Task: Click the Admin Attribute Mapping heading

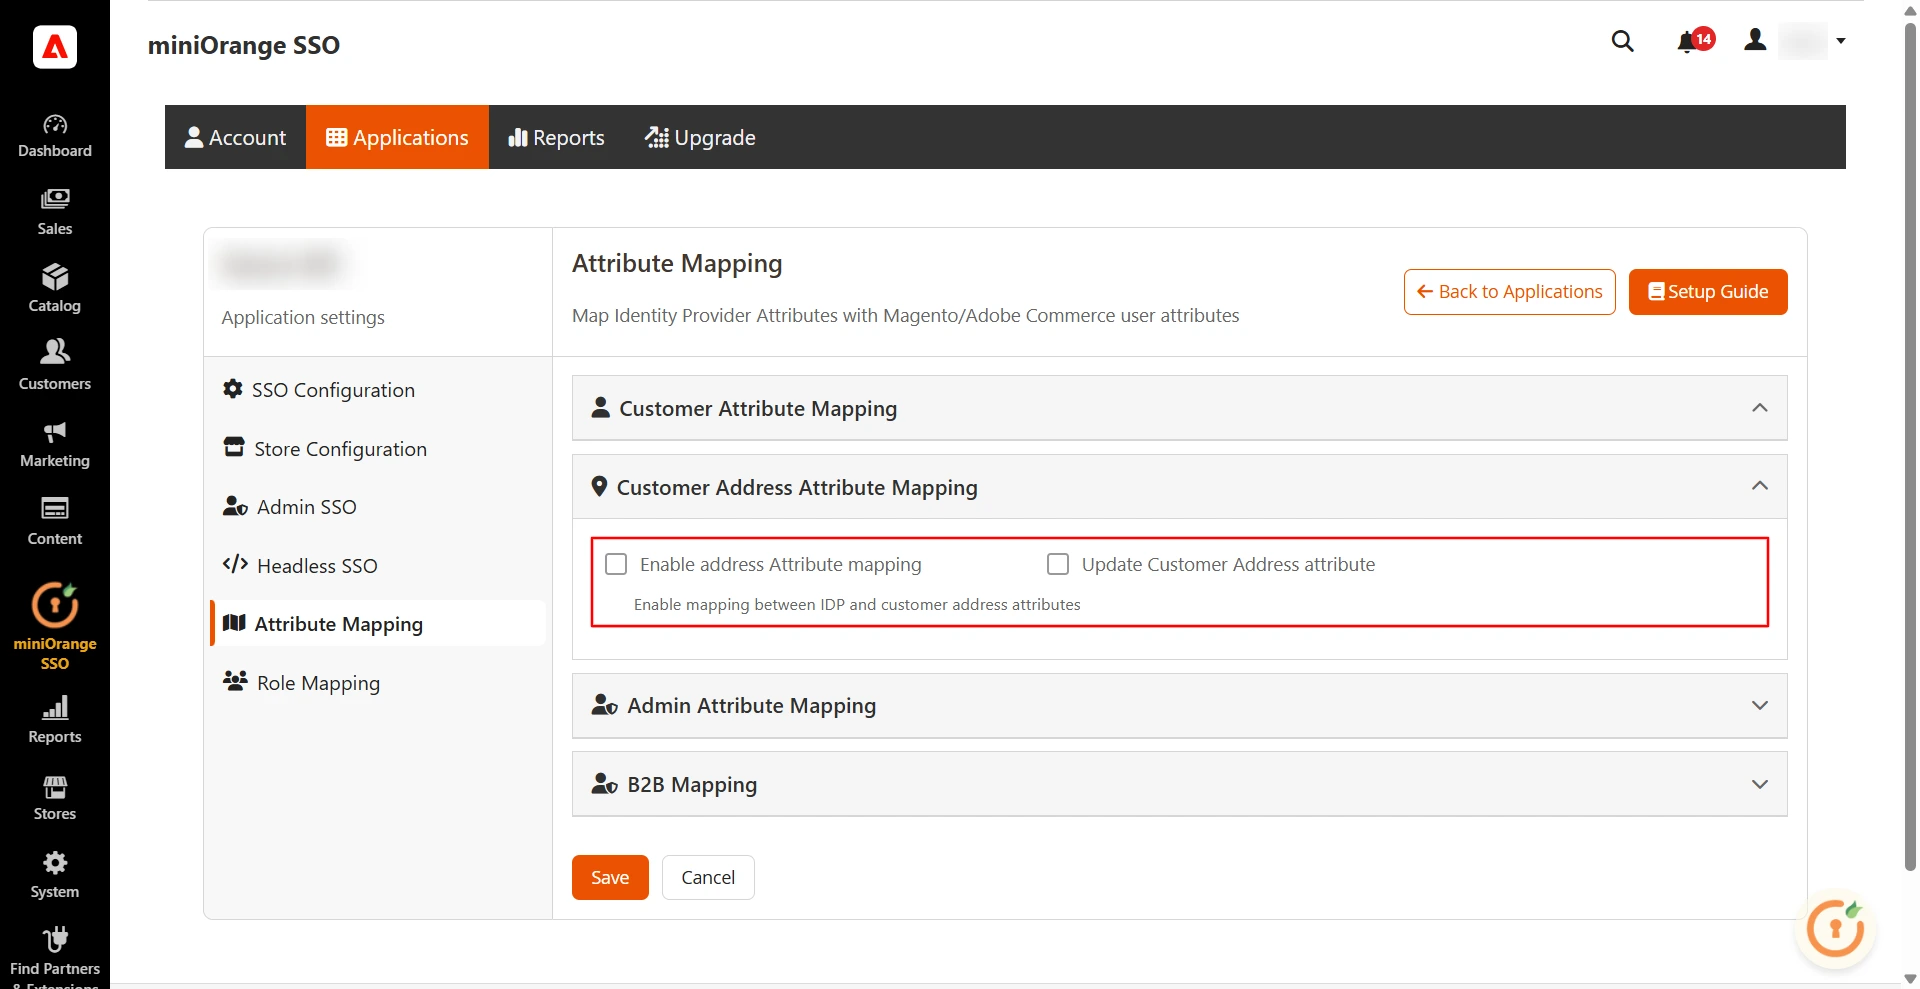Action: pos(751,705)
